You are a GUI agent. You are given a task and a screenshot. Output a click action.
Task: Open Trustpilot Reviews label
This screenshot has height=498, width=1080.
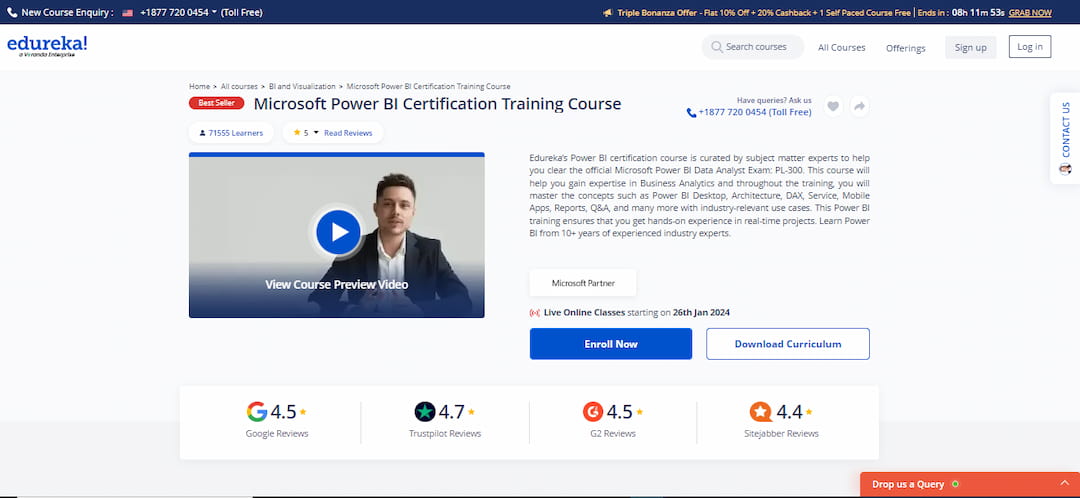445,434
